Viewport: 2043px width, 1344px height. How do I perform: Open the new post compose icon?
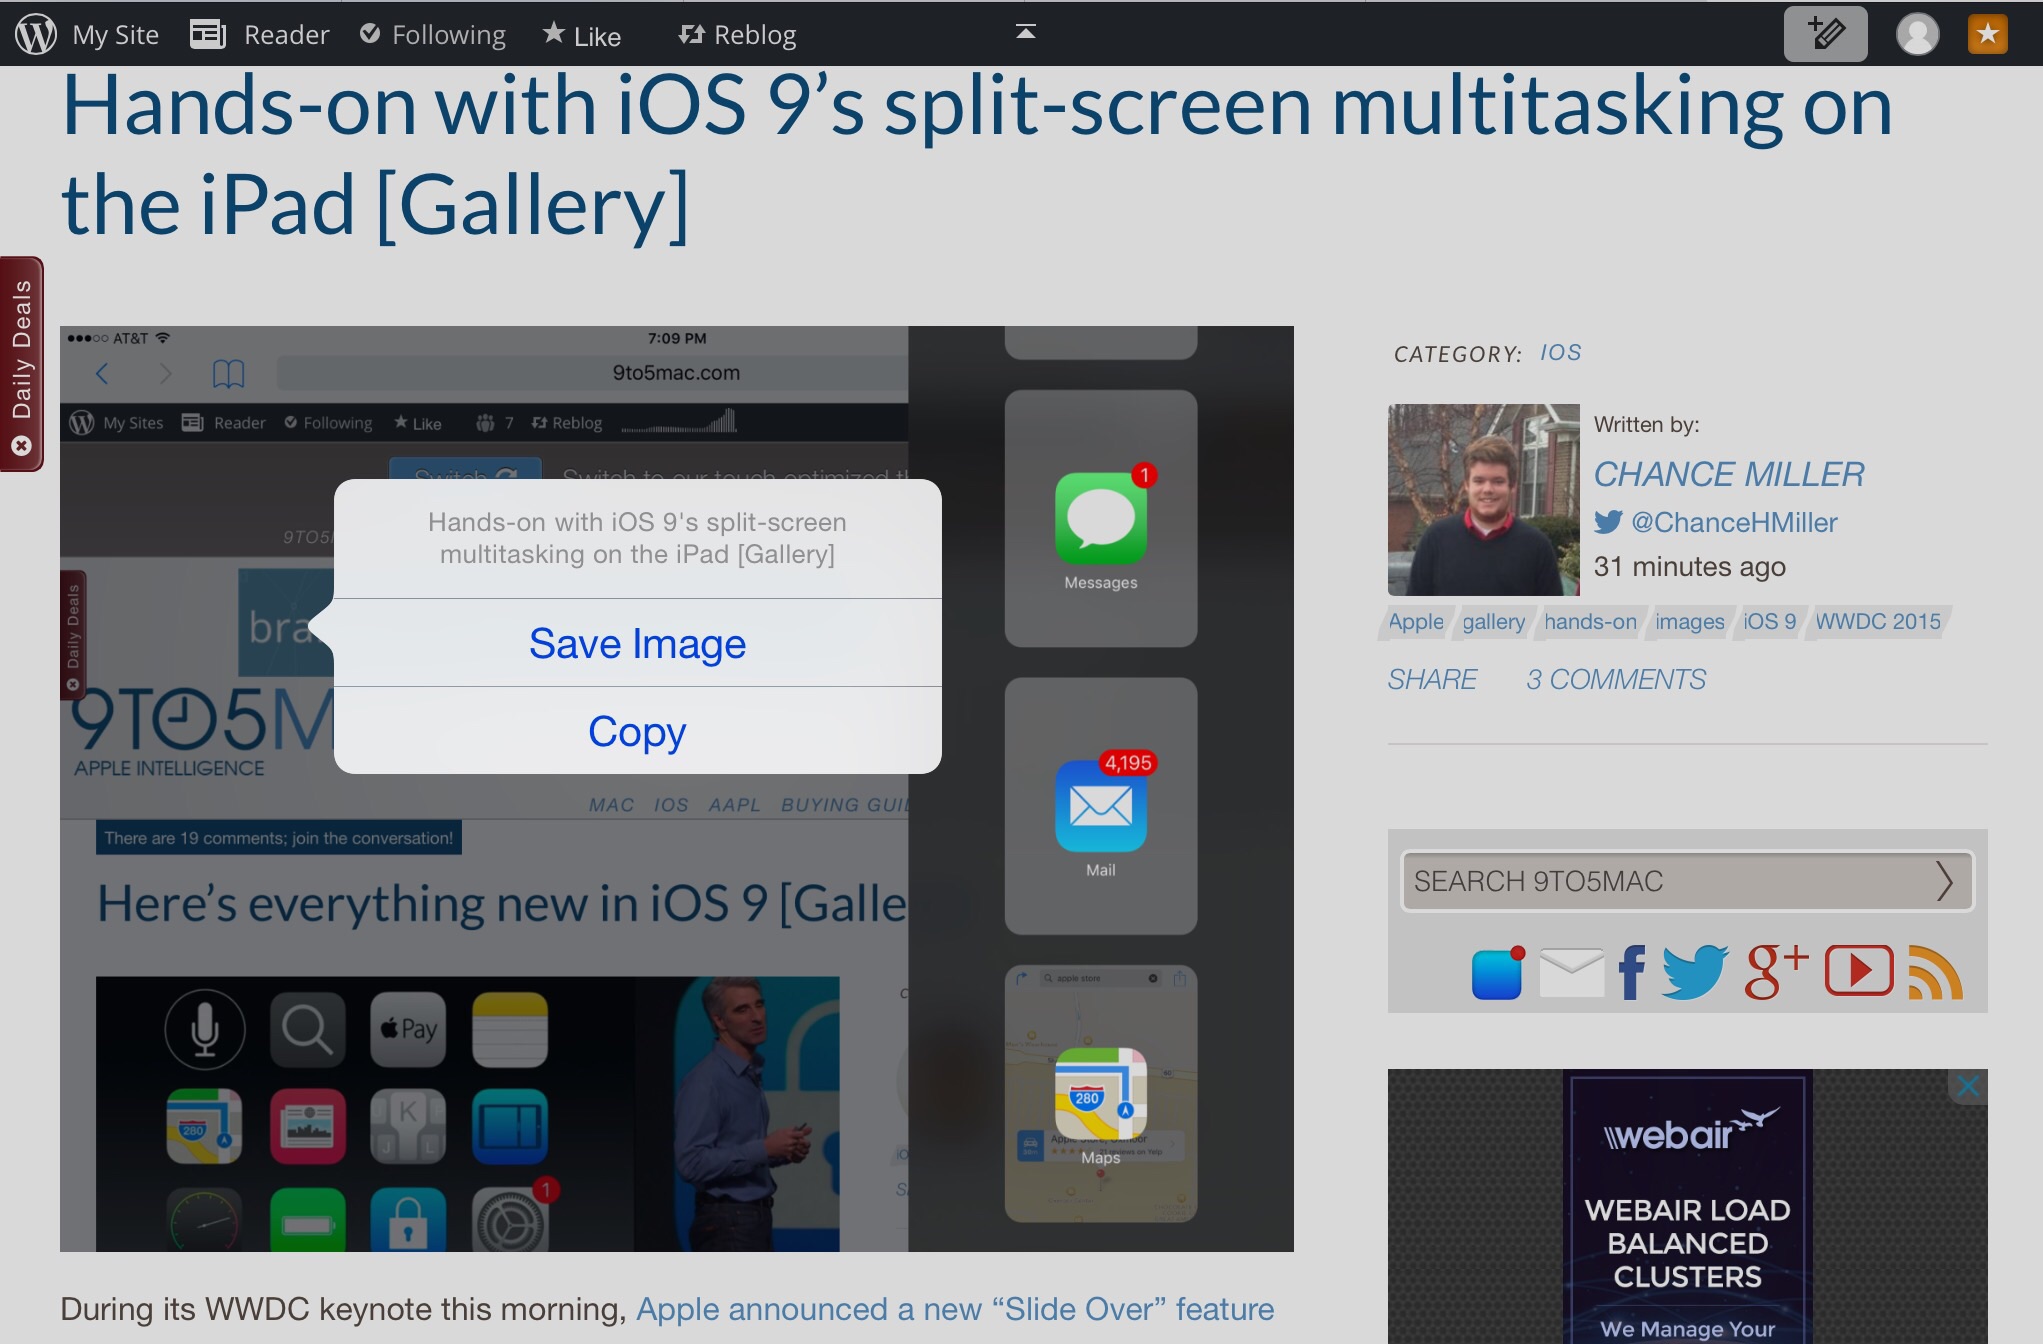(x=1825, y=34)
